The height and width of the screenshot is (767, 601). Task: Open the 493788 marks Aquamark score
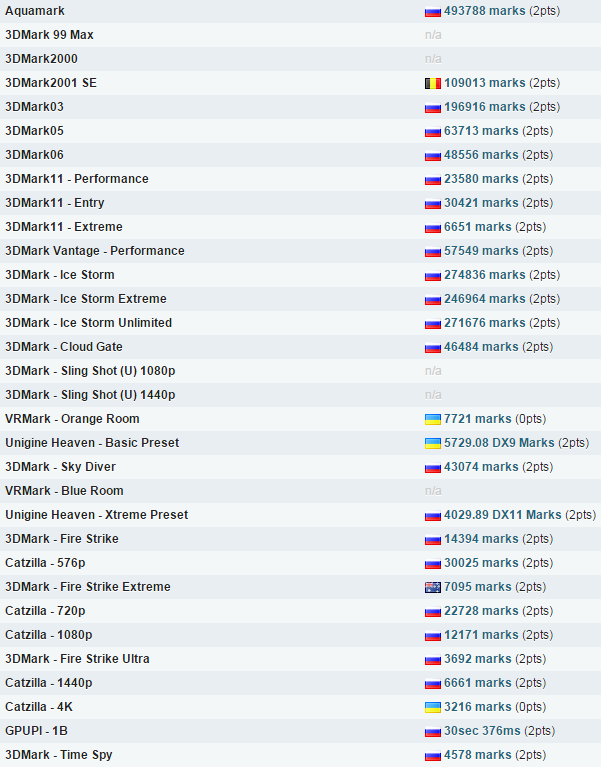[485, 11]
